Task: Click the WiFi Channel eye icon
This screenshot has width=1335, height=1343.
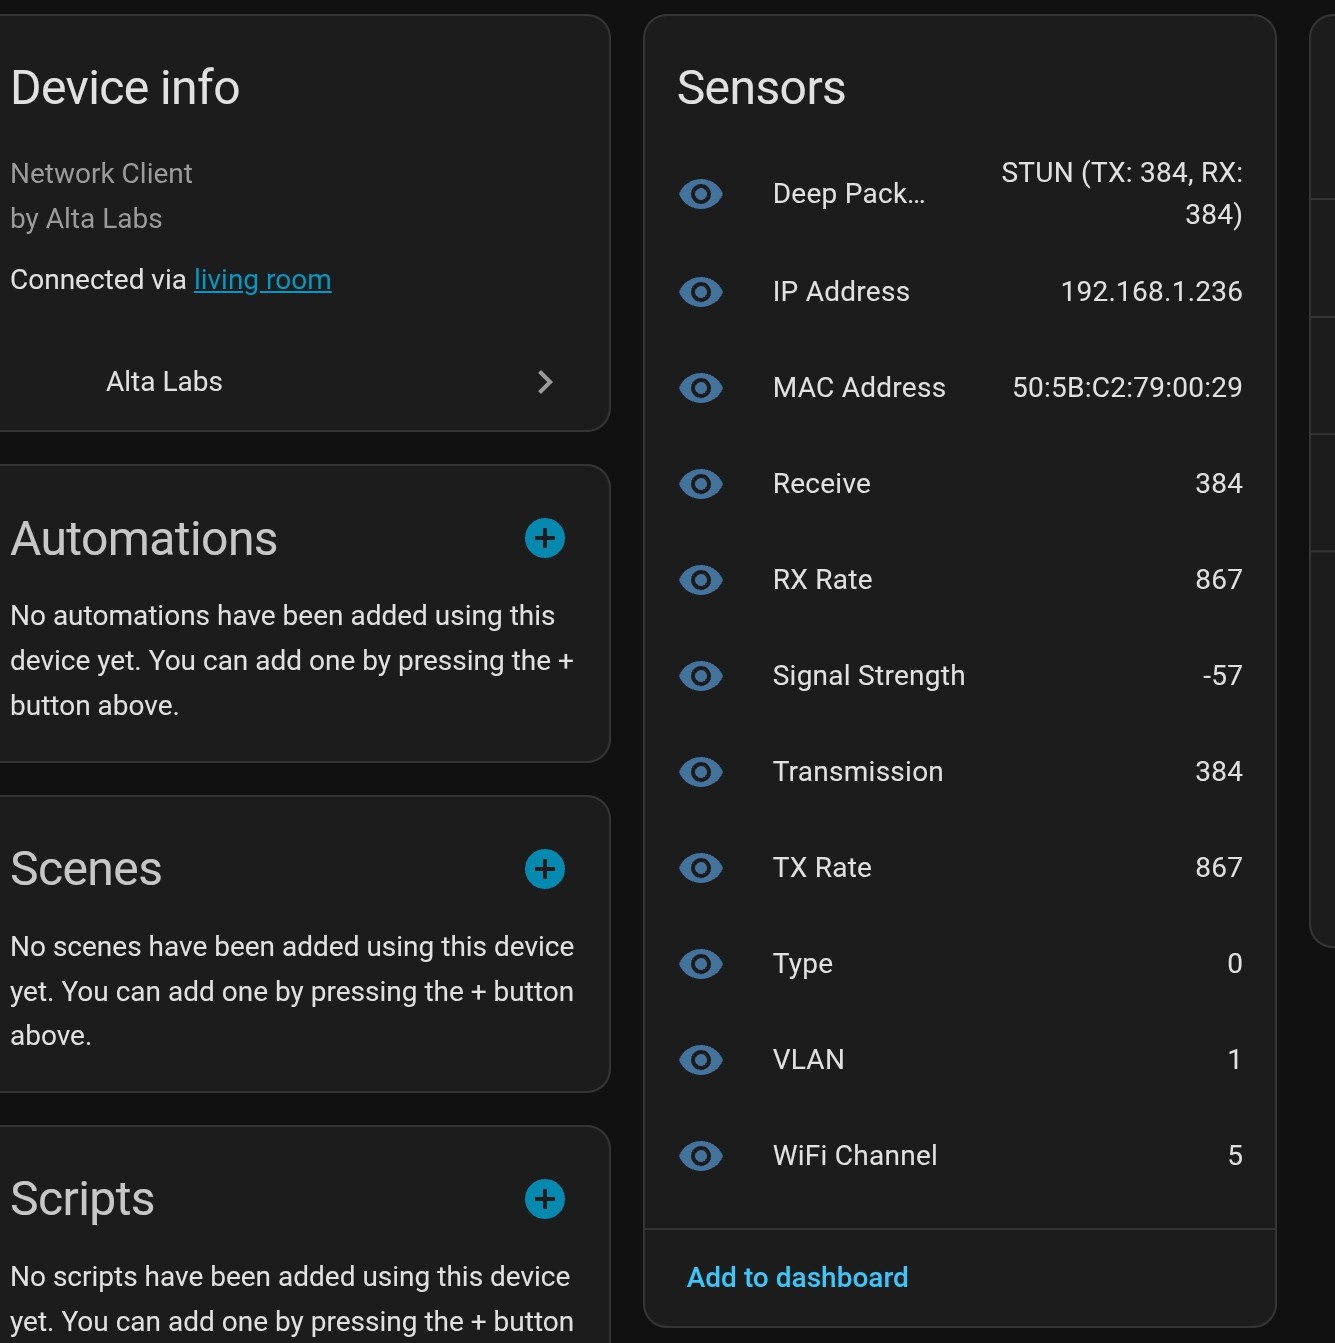Action: click(x=700, y=1155)
